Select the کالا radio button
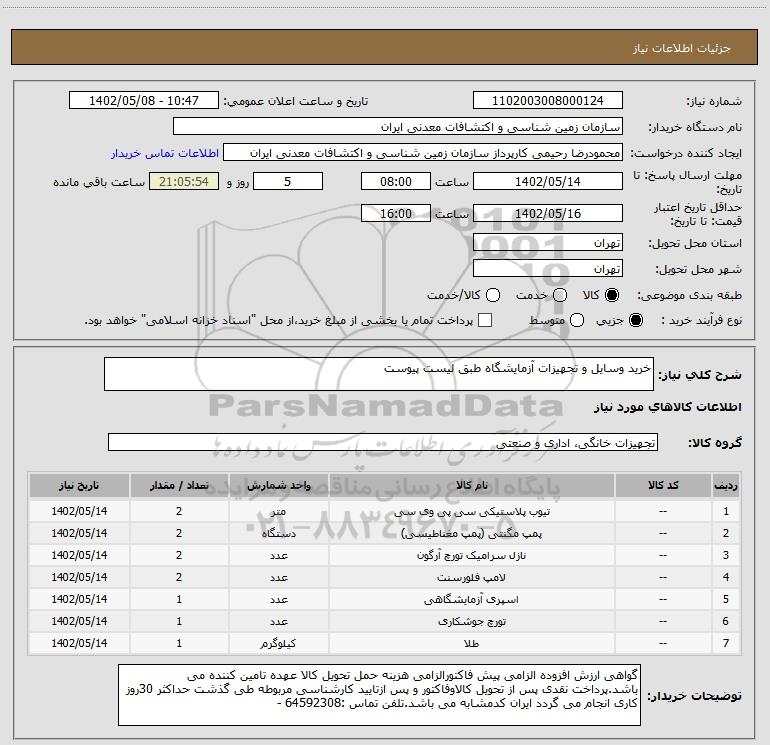 point(612,295)
